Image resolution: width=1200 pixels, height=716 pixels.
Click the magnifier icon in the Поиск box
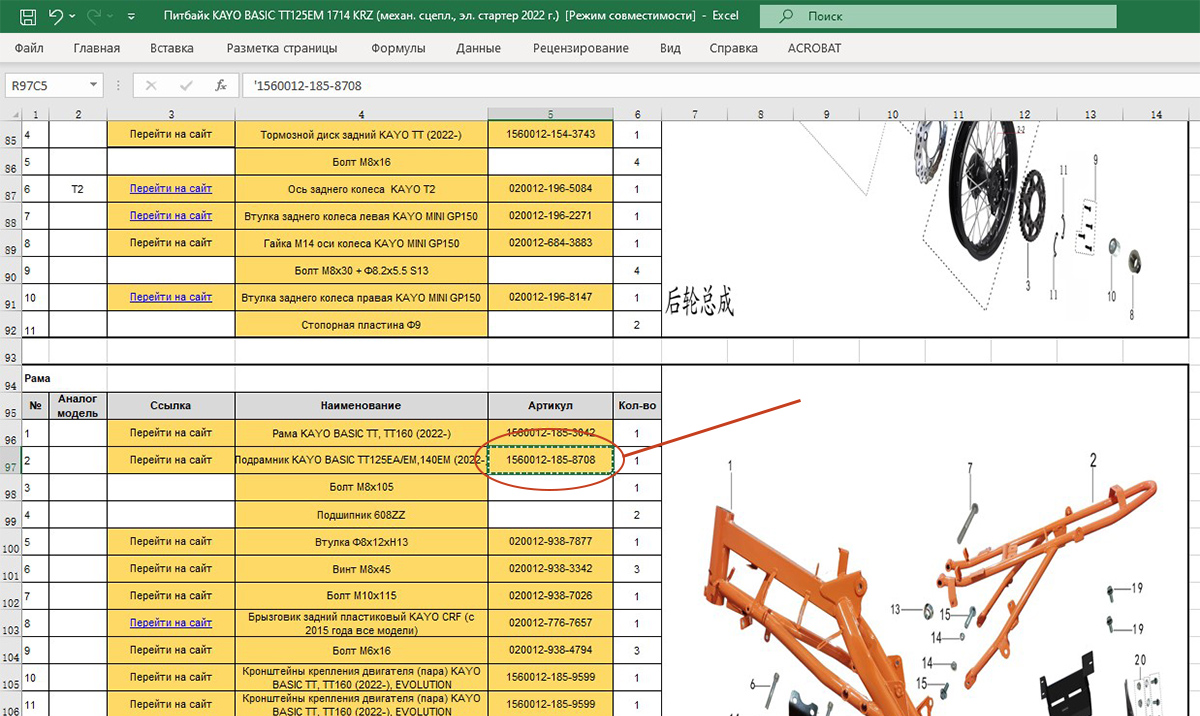787,17
